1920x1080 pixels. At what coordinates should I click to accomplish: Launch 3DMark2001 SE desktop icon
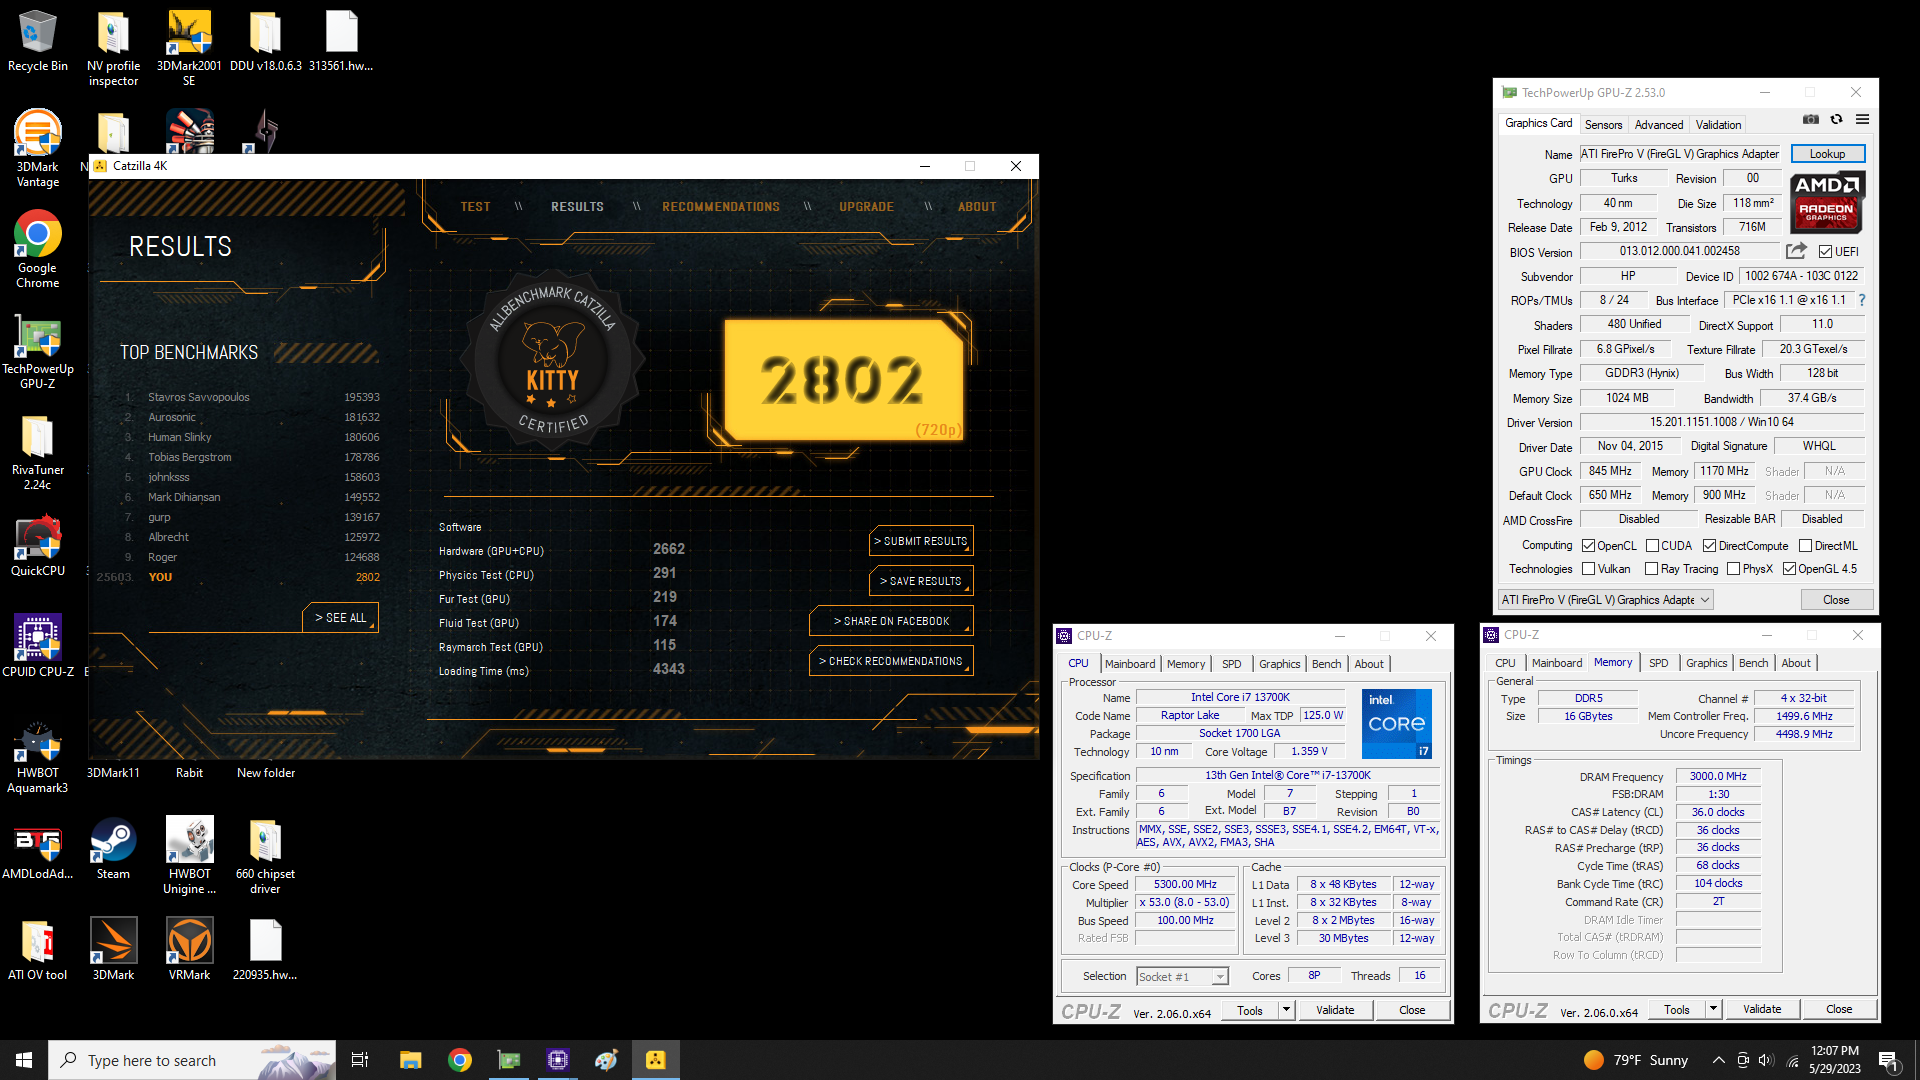tap(189, 48)
